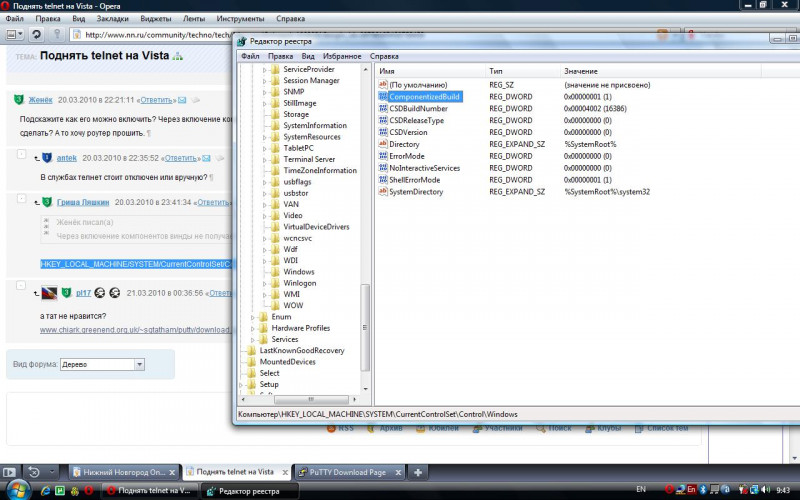Expand the Enum key
Viewport: 800px width, 500px height.
(253, 317)
